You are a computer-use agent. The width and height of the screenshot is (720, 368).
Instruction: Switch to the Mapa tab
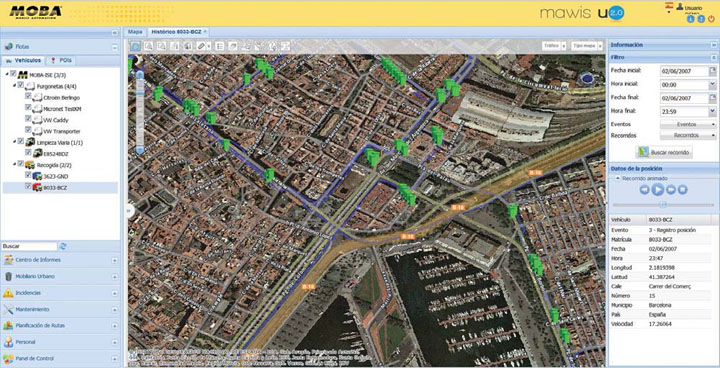tap(135, 32)
